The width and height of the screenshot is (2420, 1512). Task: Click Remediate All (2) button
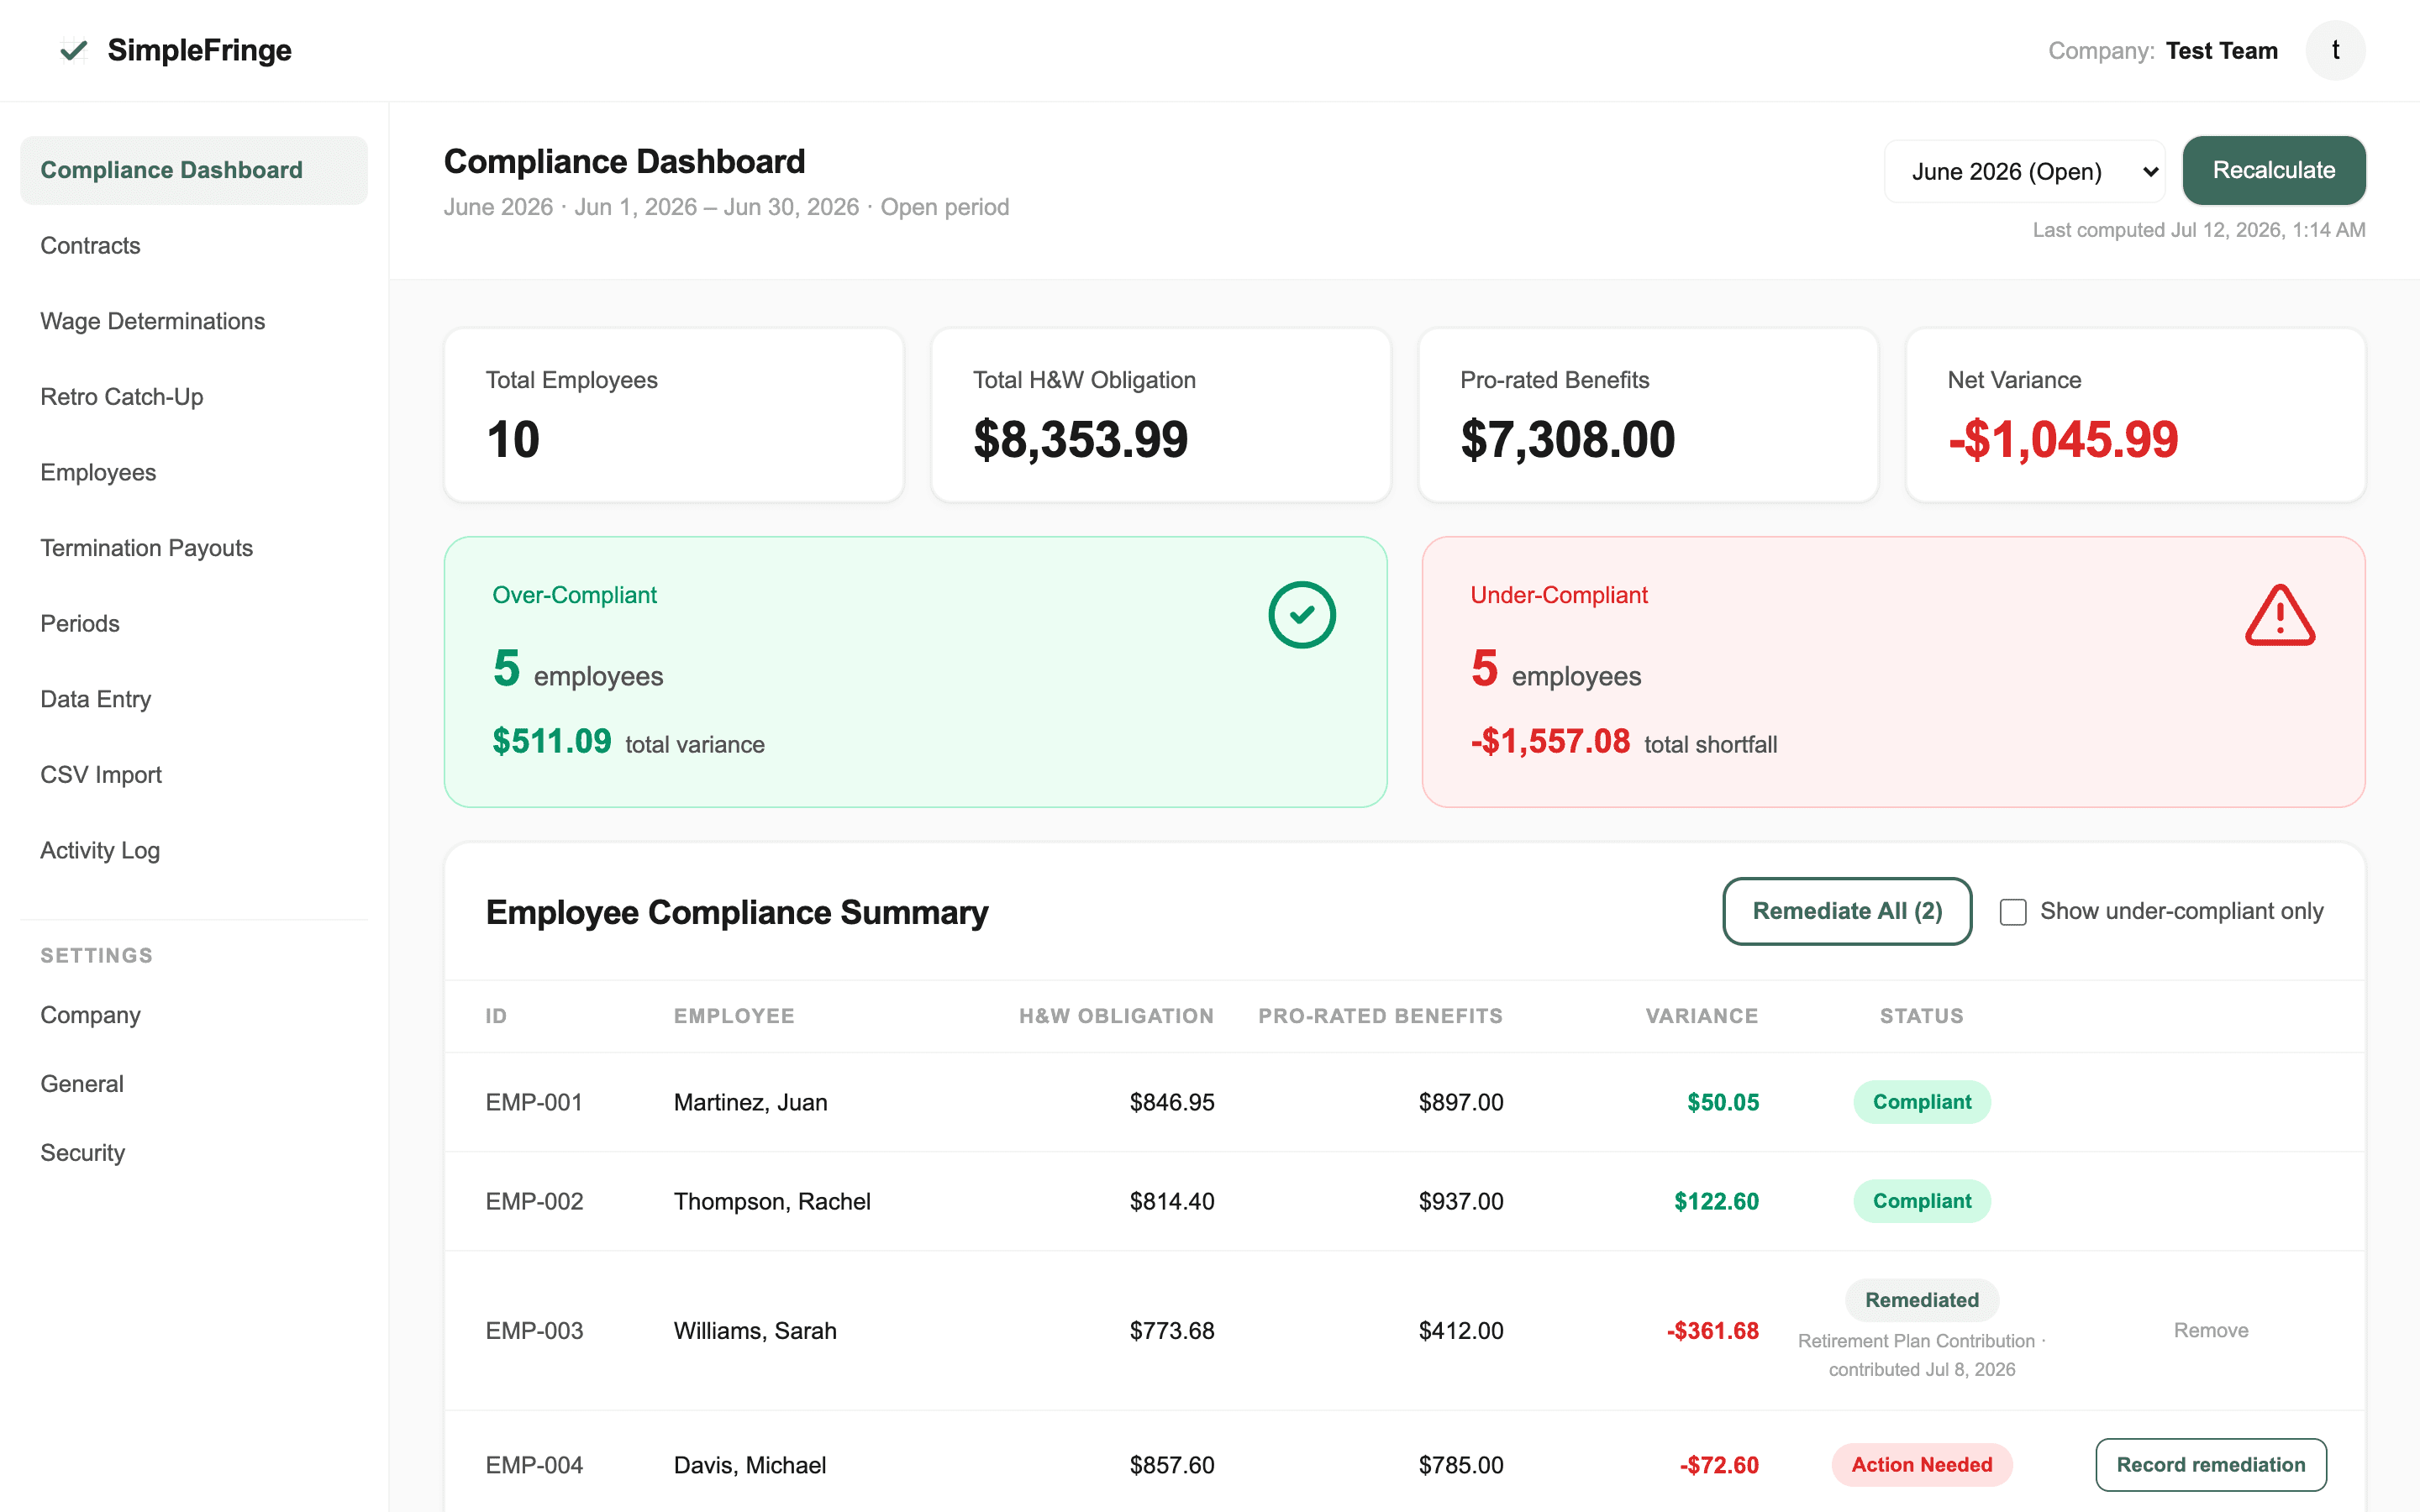pos(1847,911)
